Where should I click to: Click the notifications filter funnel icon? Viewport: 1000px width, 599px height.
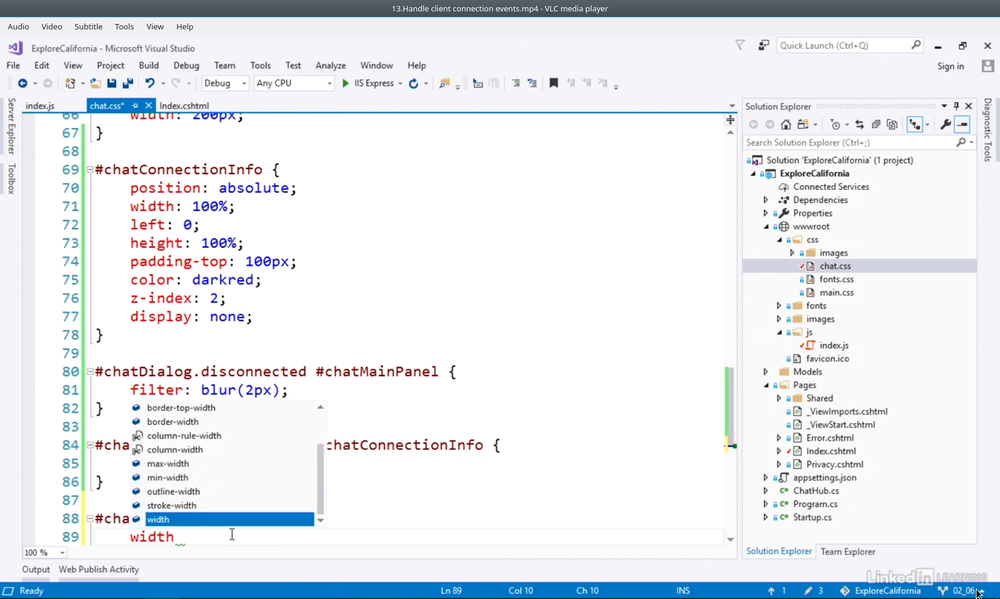pyautogui.click(x=740, y=45)
